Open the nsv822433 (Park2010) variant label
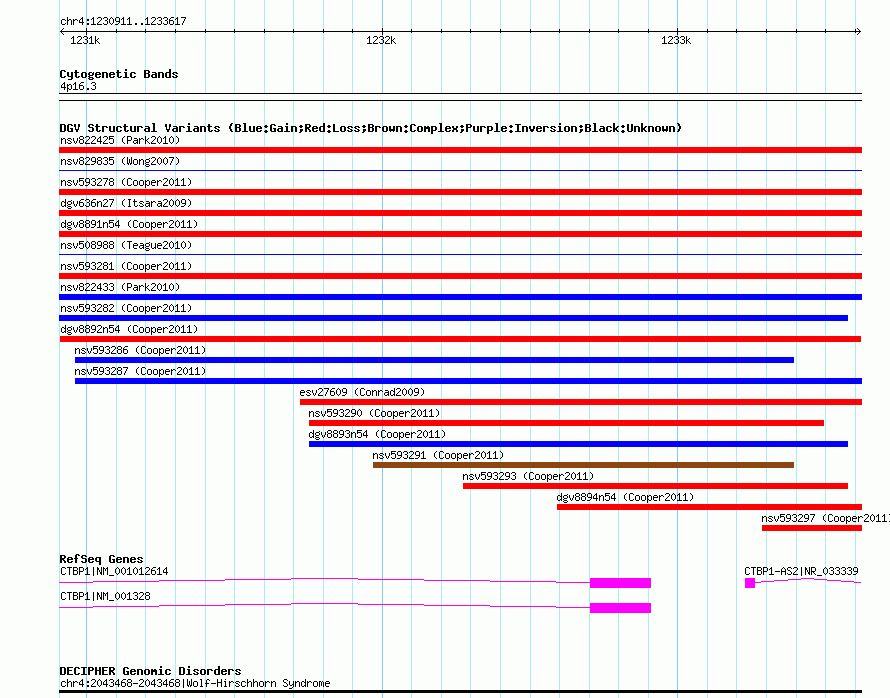This screenshot has height=698, width=890. (x=120, y=287)
